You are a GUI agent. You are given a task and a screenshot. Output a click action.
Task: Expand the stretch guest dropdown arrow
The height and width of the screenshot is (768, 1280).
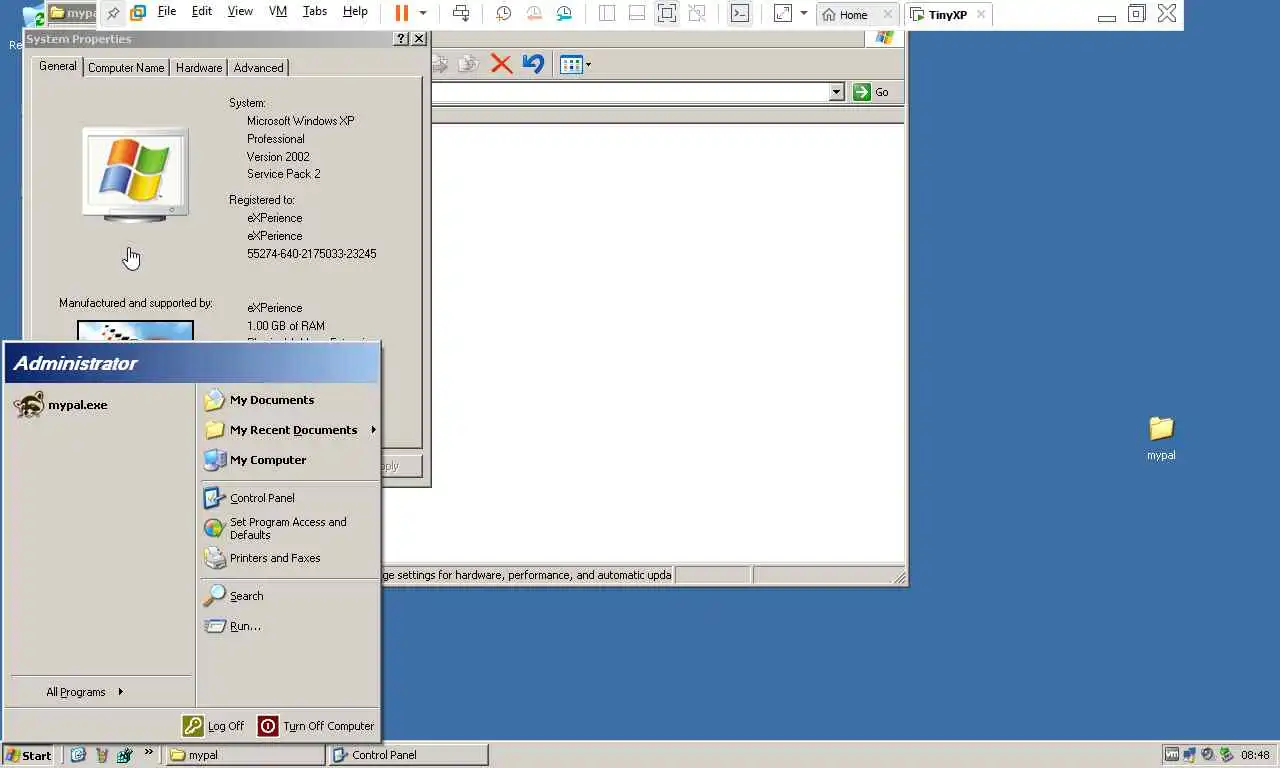pyautogui.click(x=803, y=13)
